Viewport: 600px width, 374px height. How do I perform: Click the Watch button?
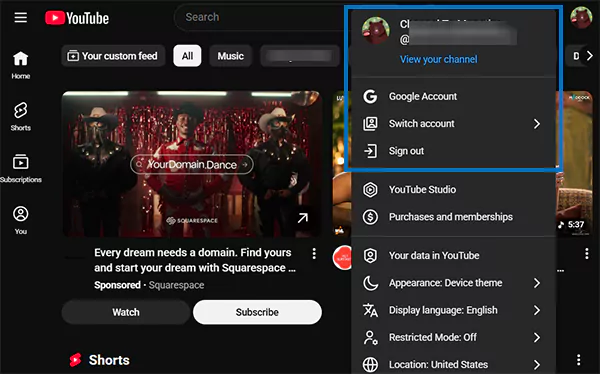tap(126, 312)
